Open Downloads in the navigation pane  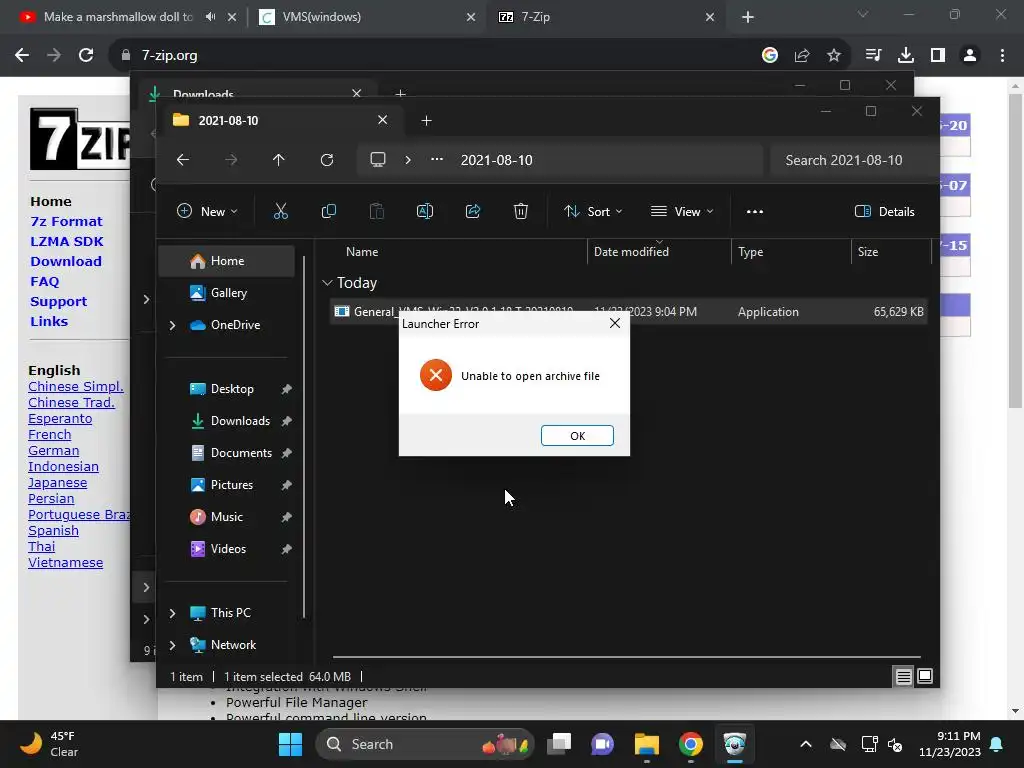tap(239, 421)
